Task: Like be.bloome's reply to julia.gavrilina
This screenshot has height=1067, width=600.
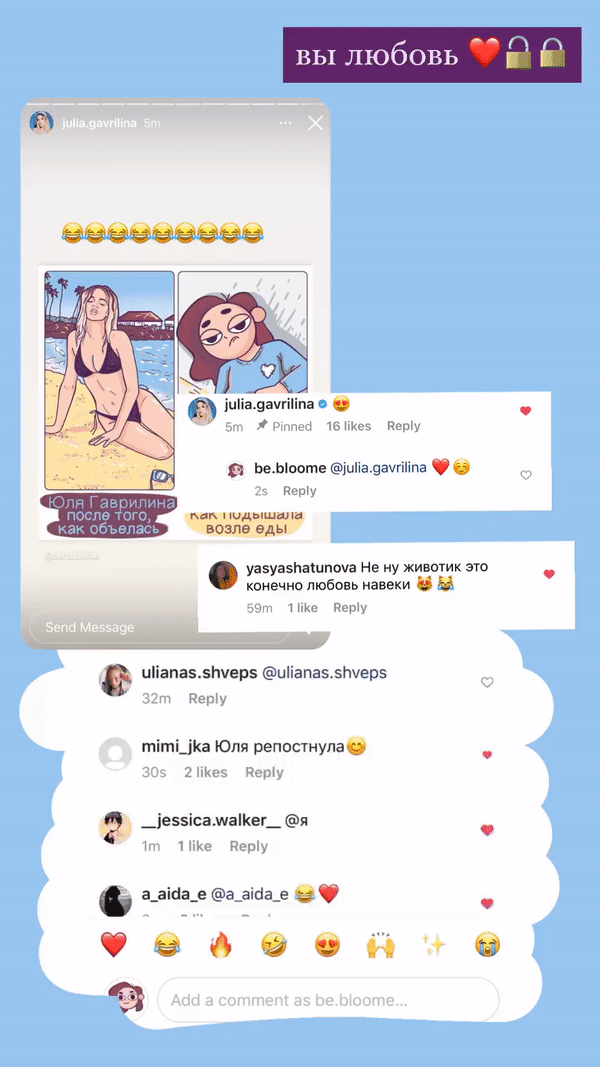Action: 526,475
